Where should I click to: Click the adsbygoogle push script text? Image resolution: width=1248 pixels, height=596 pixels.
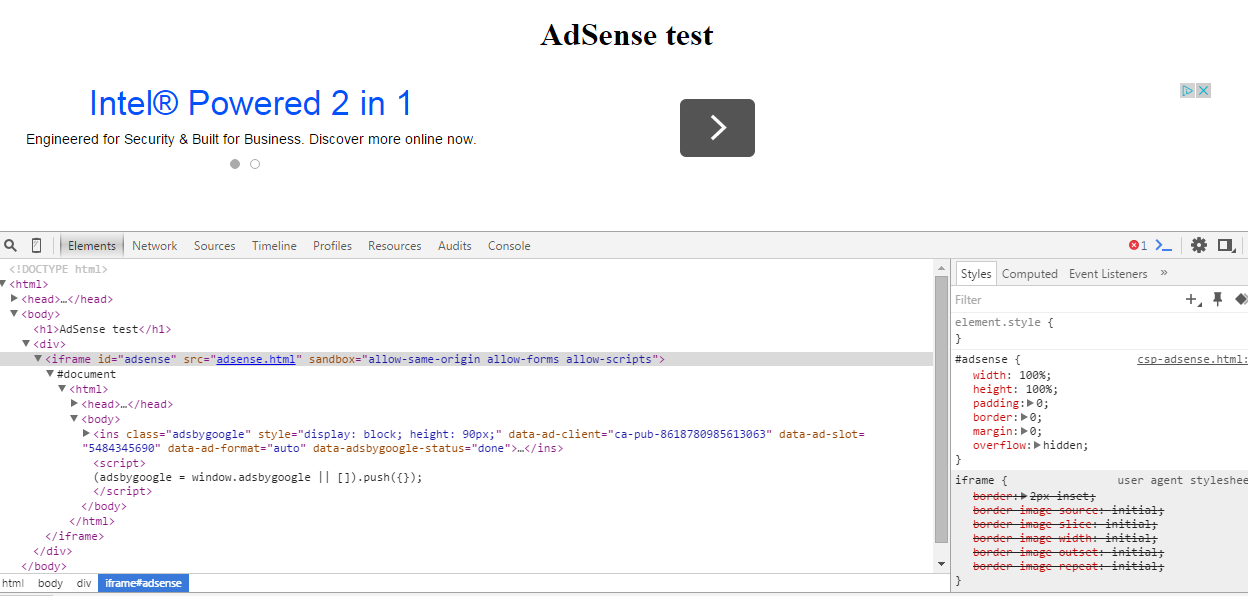pyautogui.click(x=258, y=477)
